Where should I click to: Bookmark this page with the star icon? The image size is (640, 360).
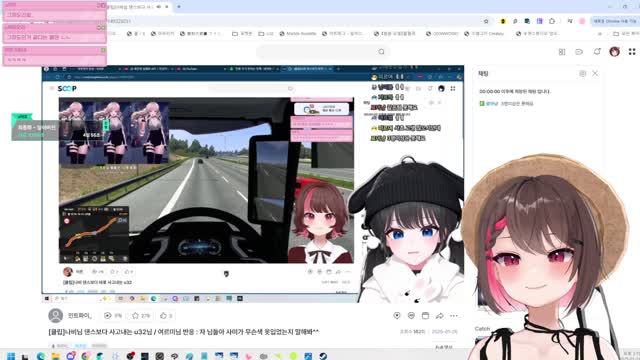[486, 21]
